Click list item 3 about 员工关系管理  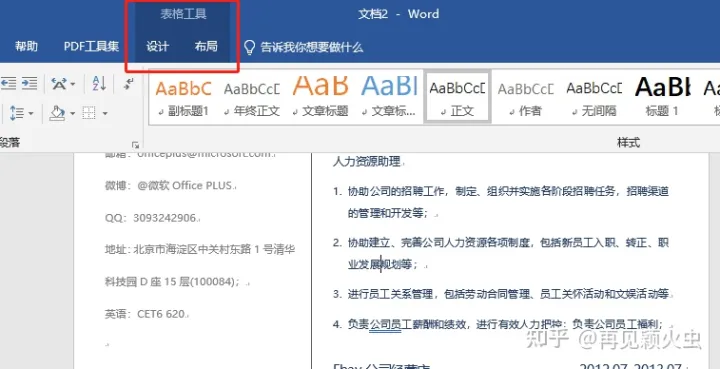[x=501, y=294]
